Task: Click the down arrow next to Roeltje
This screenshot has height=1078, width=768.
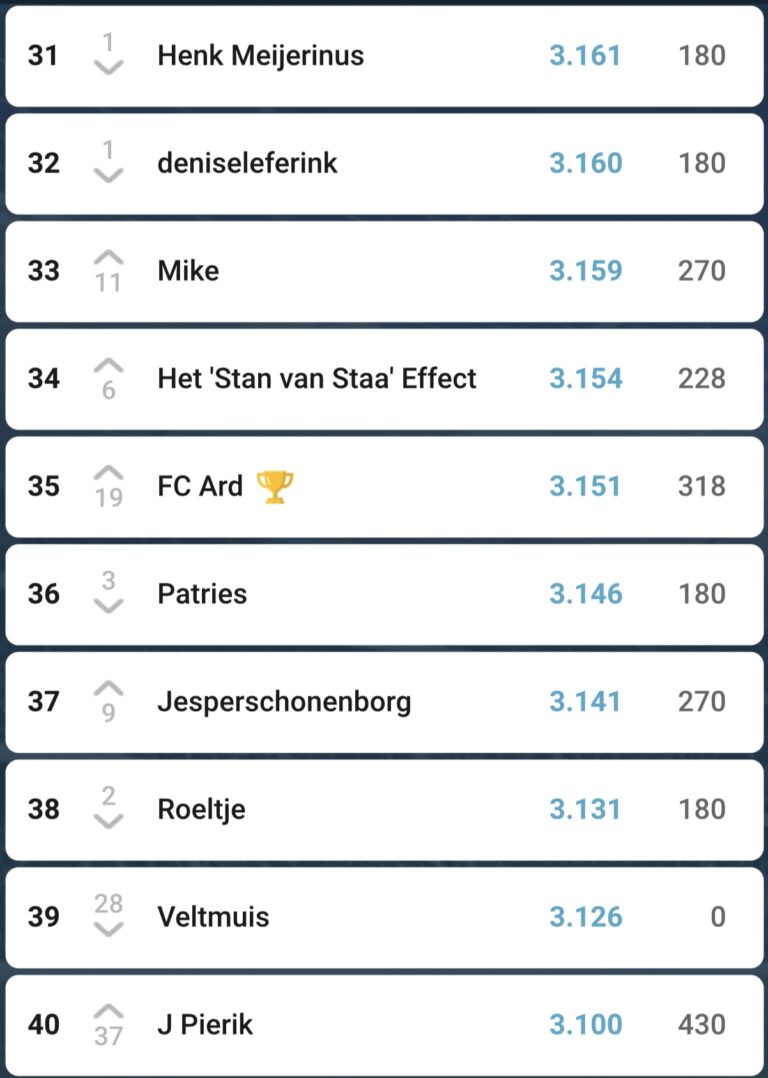Action: (108, 821)
